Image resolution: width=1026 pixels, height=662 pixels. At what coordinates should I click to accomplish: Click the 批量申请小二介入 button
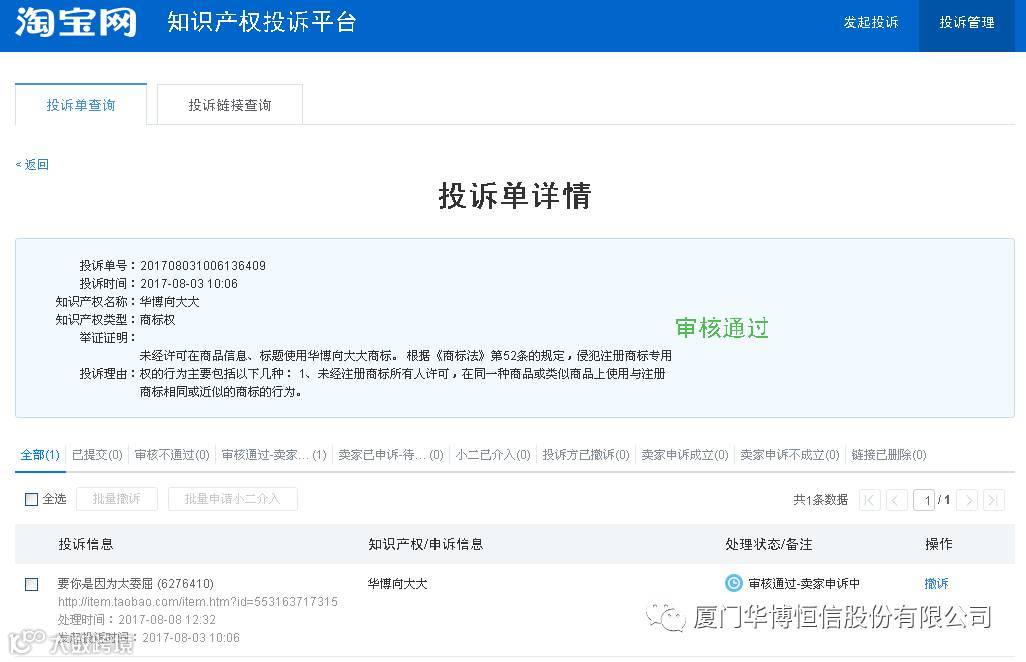click(232, 498)
